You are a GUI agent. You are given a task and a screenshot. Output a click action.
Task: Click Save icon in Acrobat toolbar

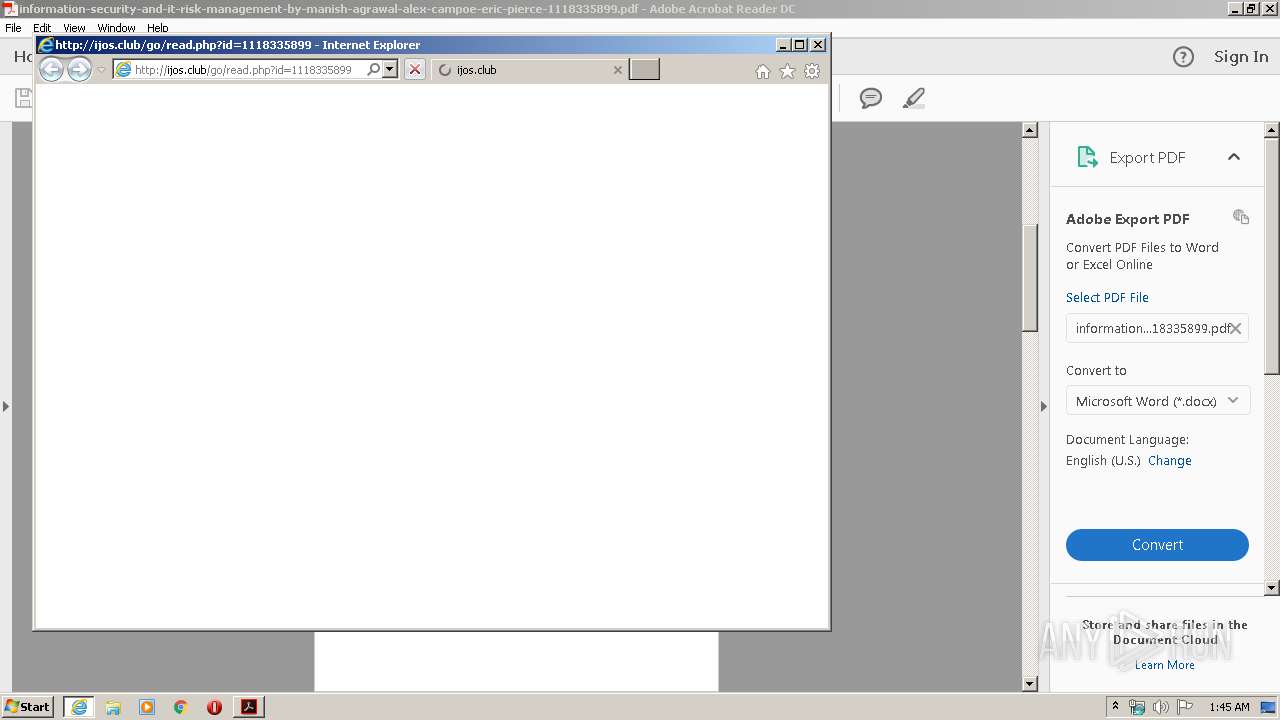coord(23,98)
